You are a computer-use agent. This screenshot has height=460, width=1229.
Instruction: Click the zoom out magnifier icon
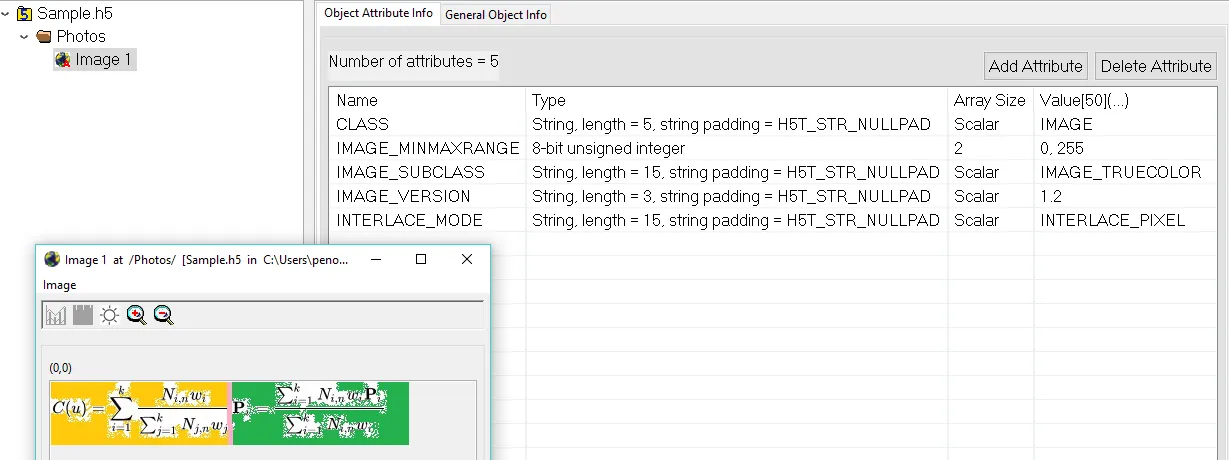[x=163, y=315]
